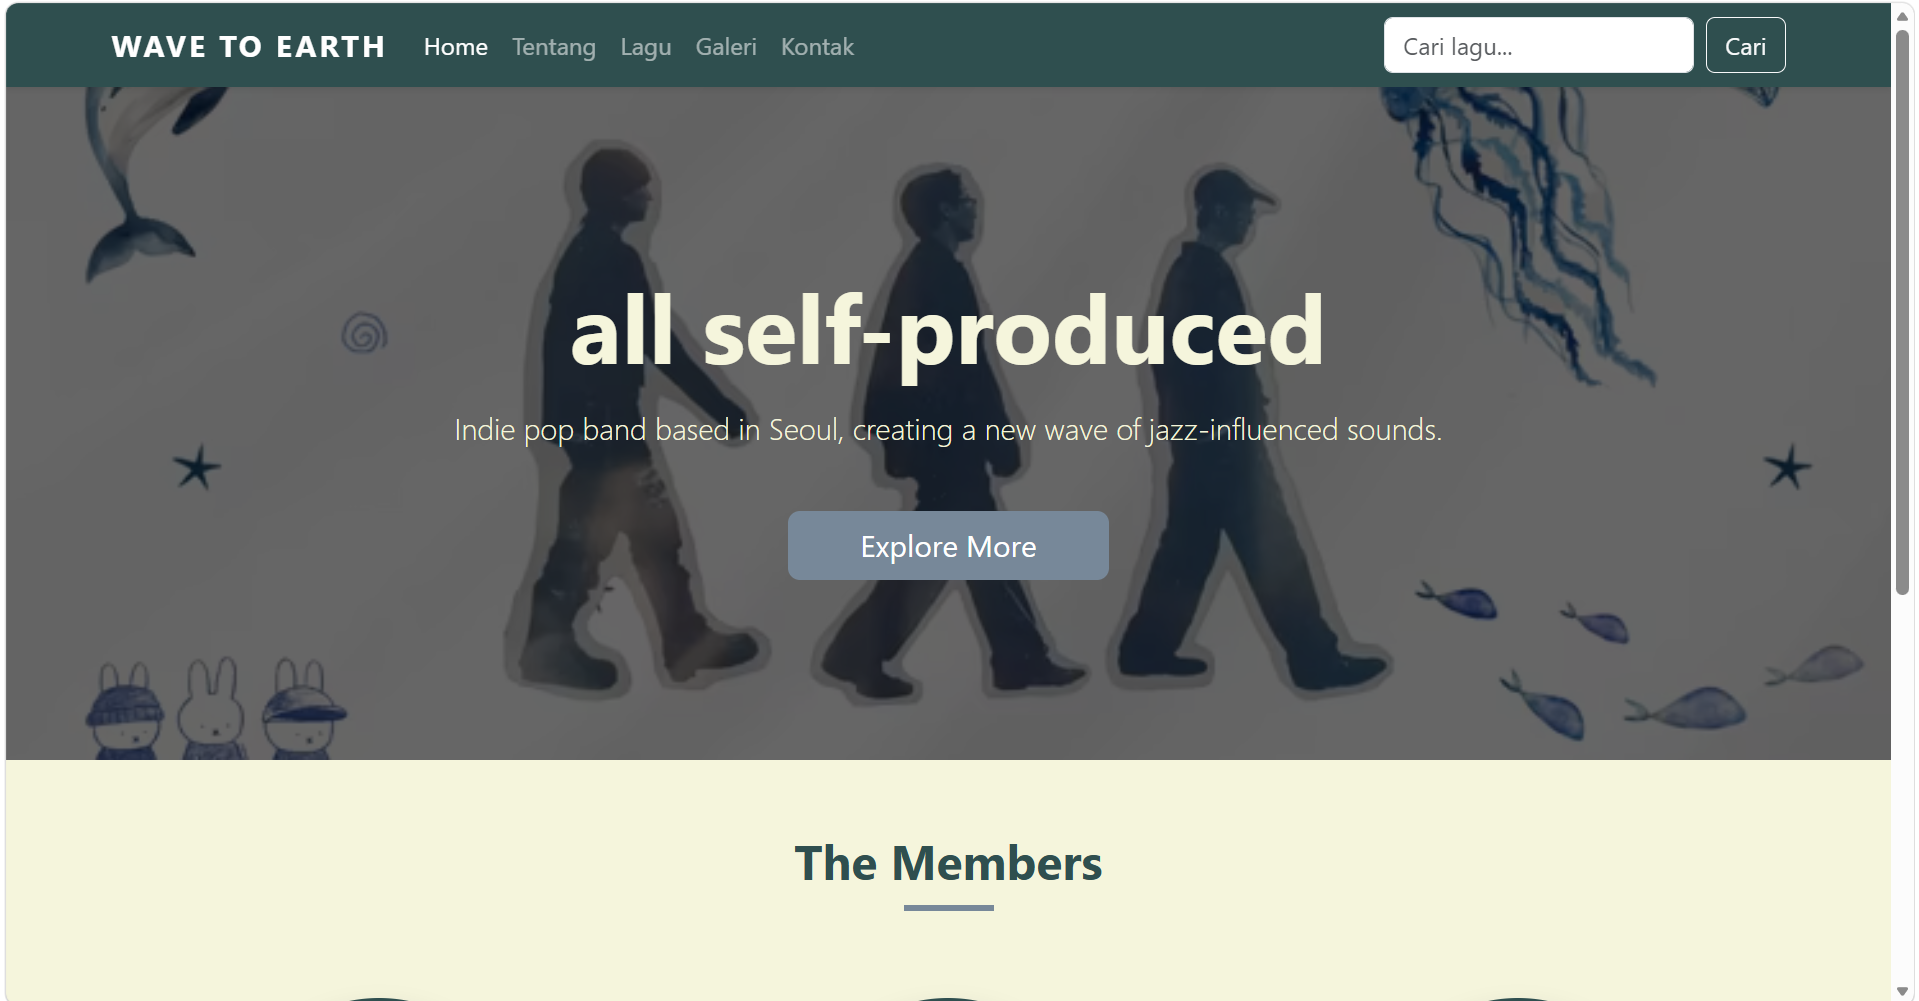This screenshot has height=1001, width=1919.
Task: Select Galeri in the navbar
Action: click(x=726, y=47)
